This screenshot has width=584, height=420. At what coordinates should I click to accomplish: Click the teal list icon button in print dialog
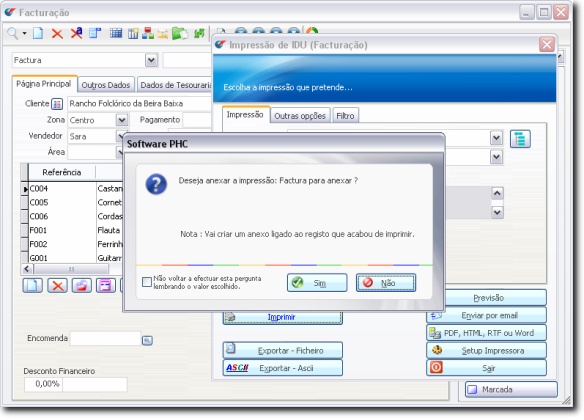[520, 139]
